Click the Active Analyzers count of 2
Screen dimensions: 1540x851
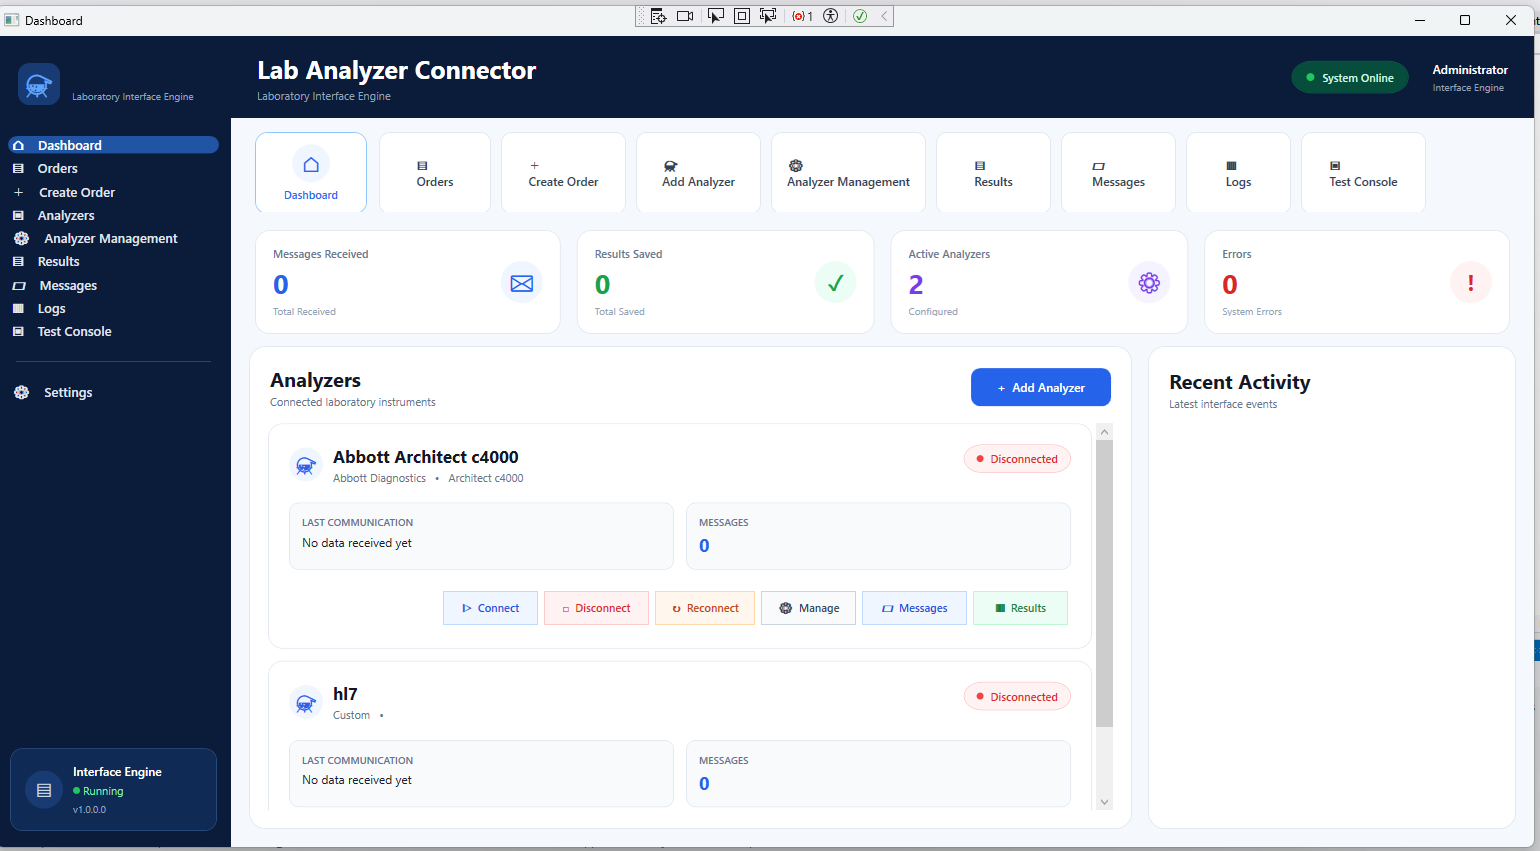click(916, 285)
